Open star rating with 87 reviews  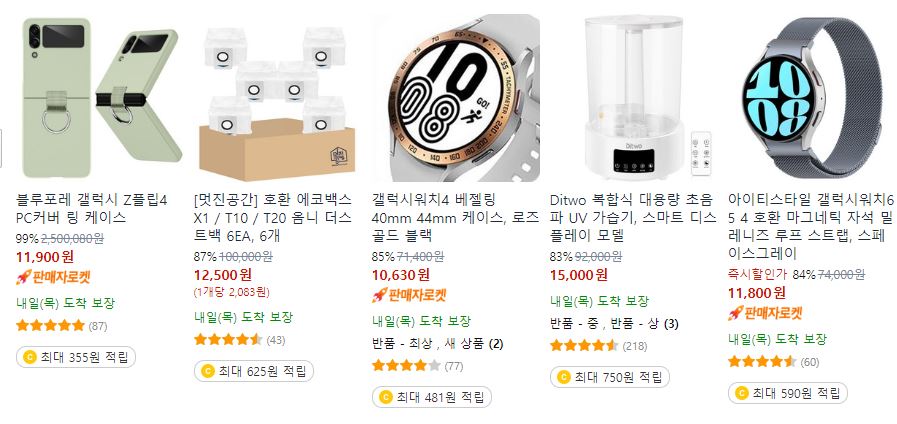62,326
